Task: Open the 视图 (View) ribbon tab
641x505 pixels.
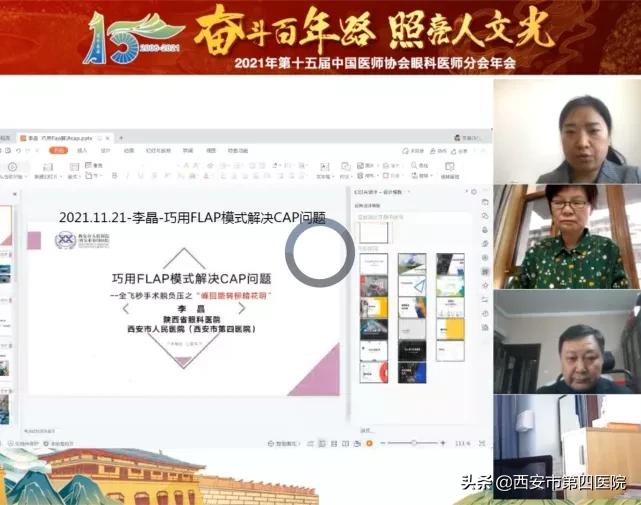Action: (x=211, y=150)
